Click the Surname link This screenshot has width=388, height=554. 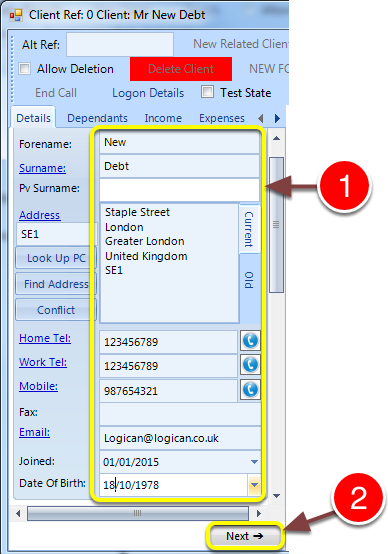click(x=42, y=168)
